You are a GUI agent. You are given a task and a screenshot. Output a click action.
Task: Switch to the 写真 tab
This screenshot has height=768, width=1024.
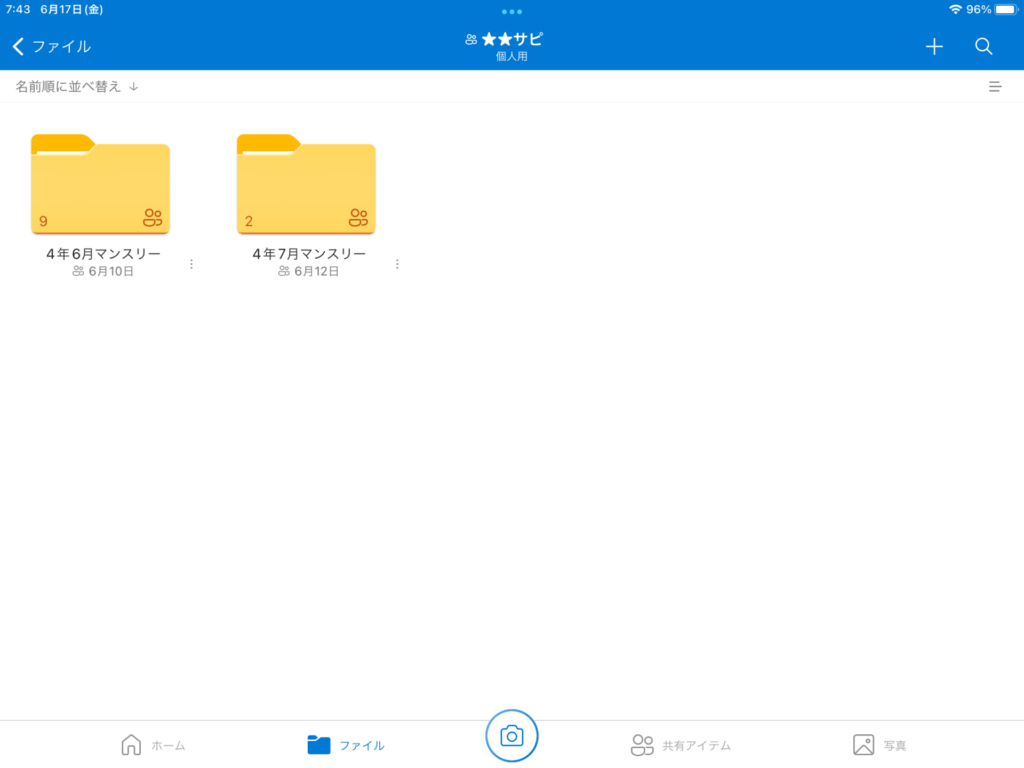point(879,744)
